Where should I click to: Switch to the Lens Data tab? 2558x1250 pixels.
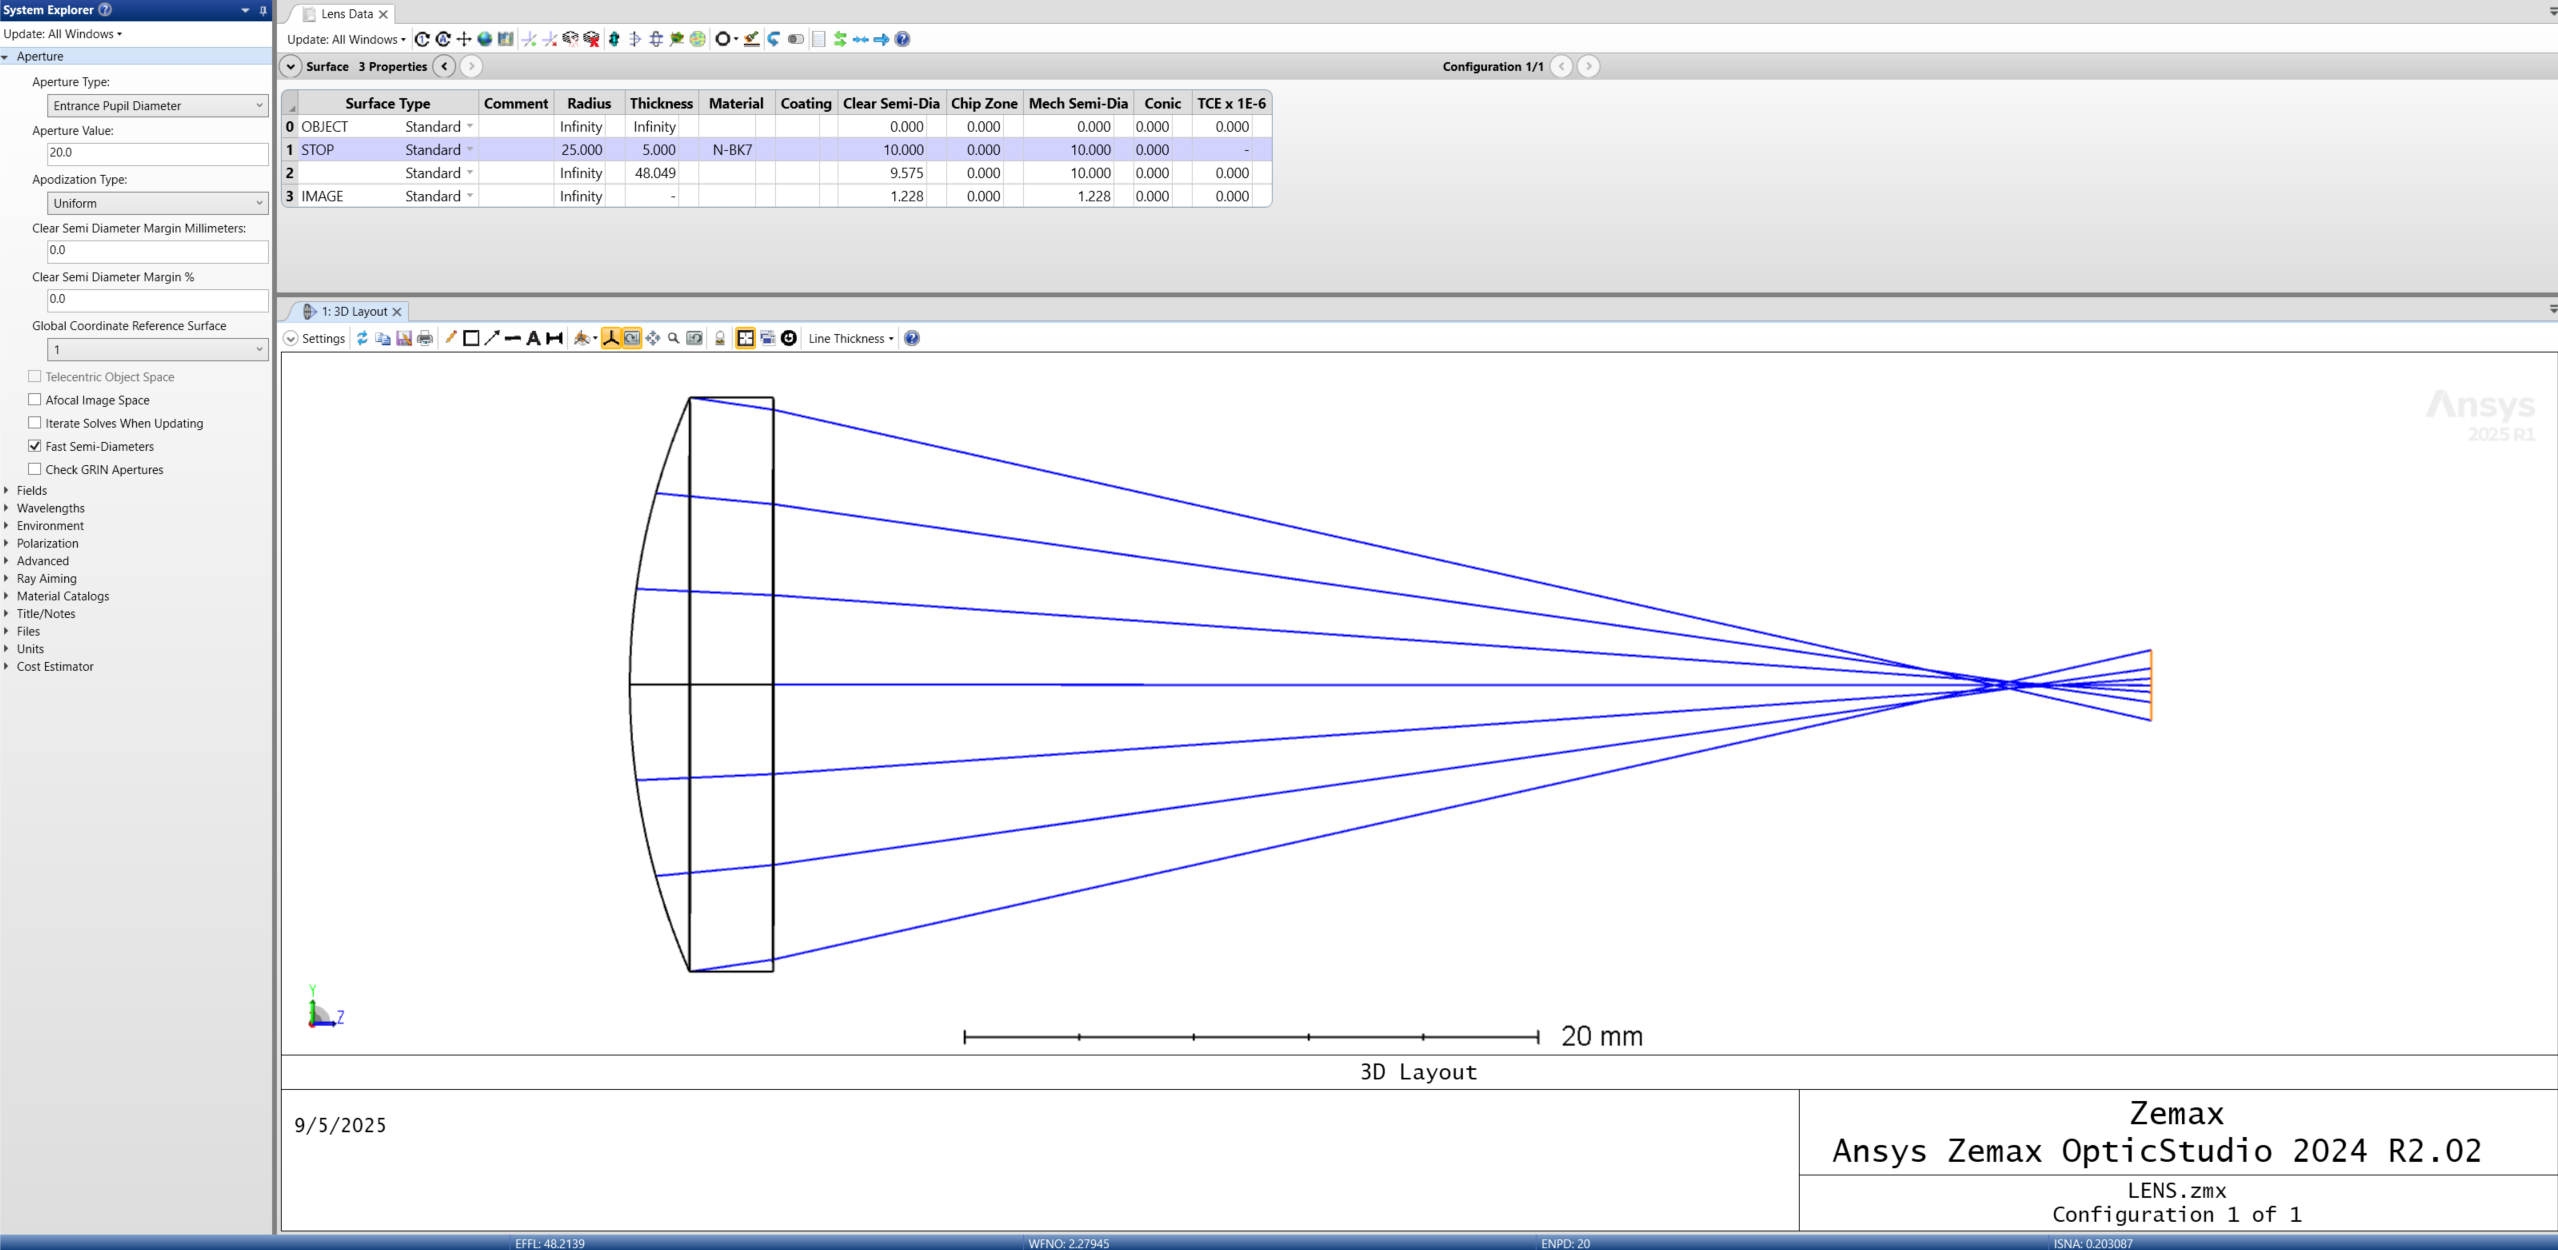tap(346, 14)
